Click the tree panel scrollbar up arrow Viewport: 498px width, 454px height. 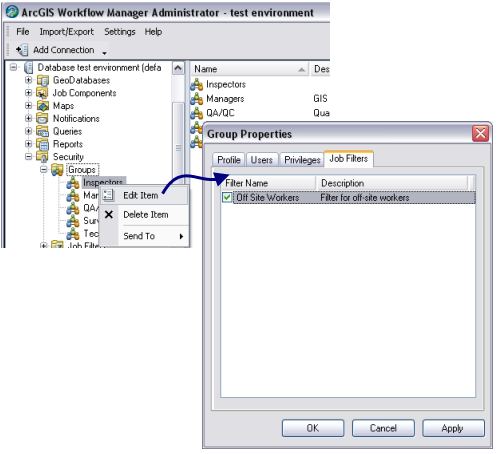178,68
